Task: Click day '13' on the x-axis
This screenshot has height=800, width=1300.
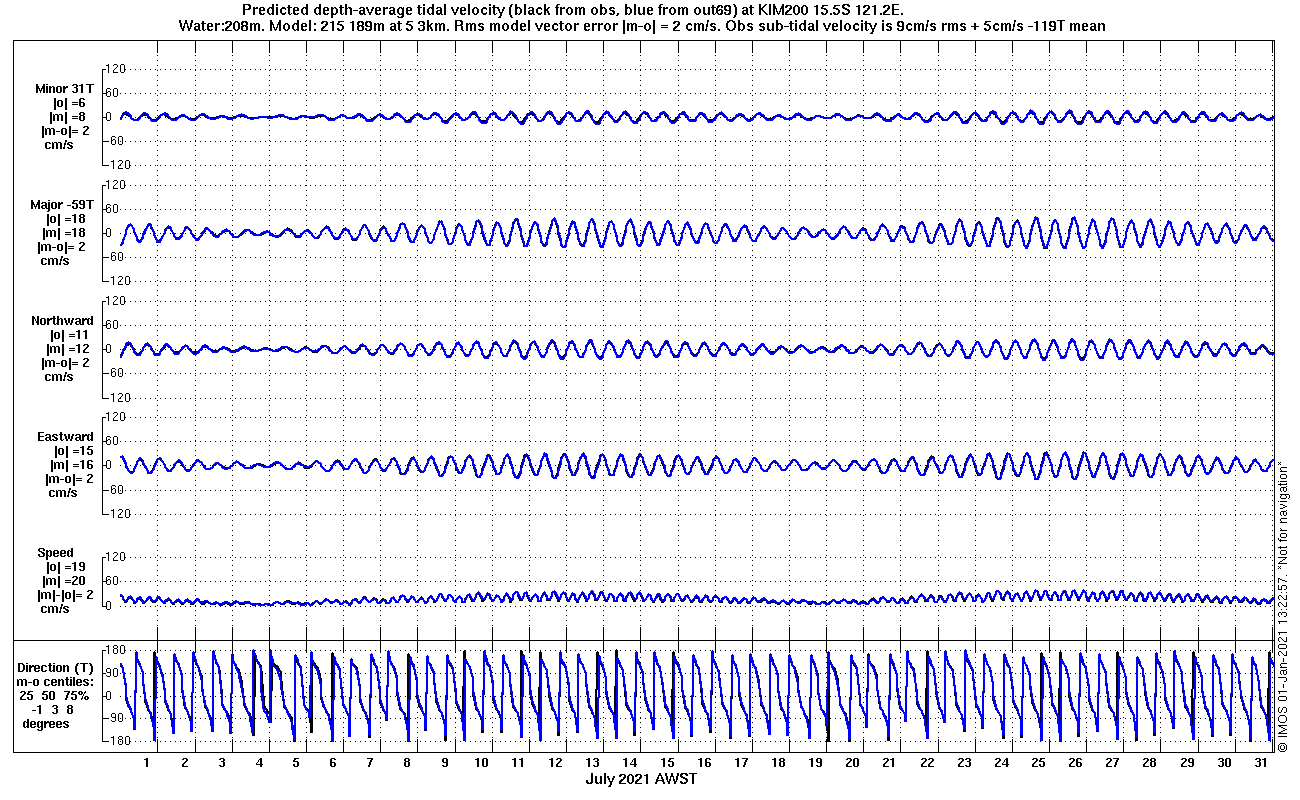Action: [592, 763]
